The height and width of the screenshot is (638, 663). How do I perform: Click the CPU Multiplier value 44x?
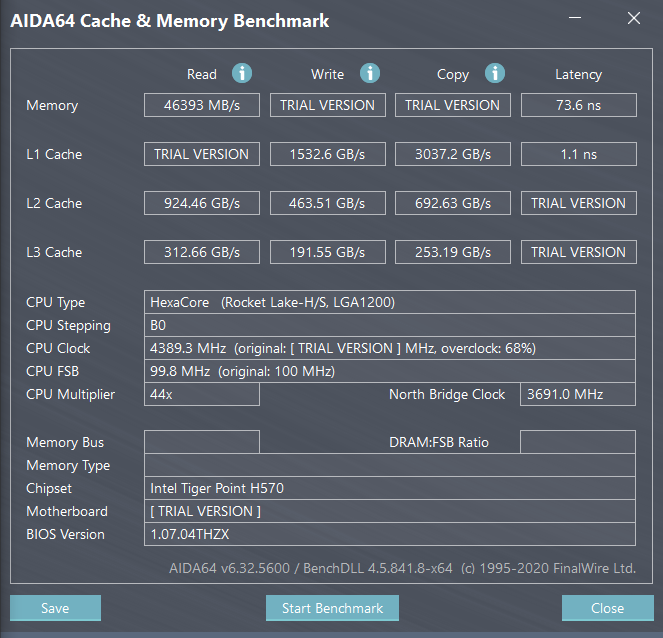(202, 394)
